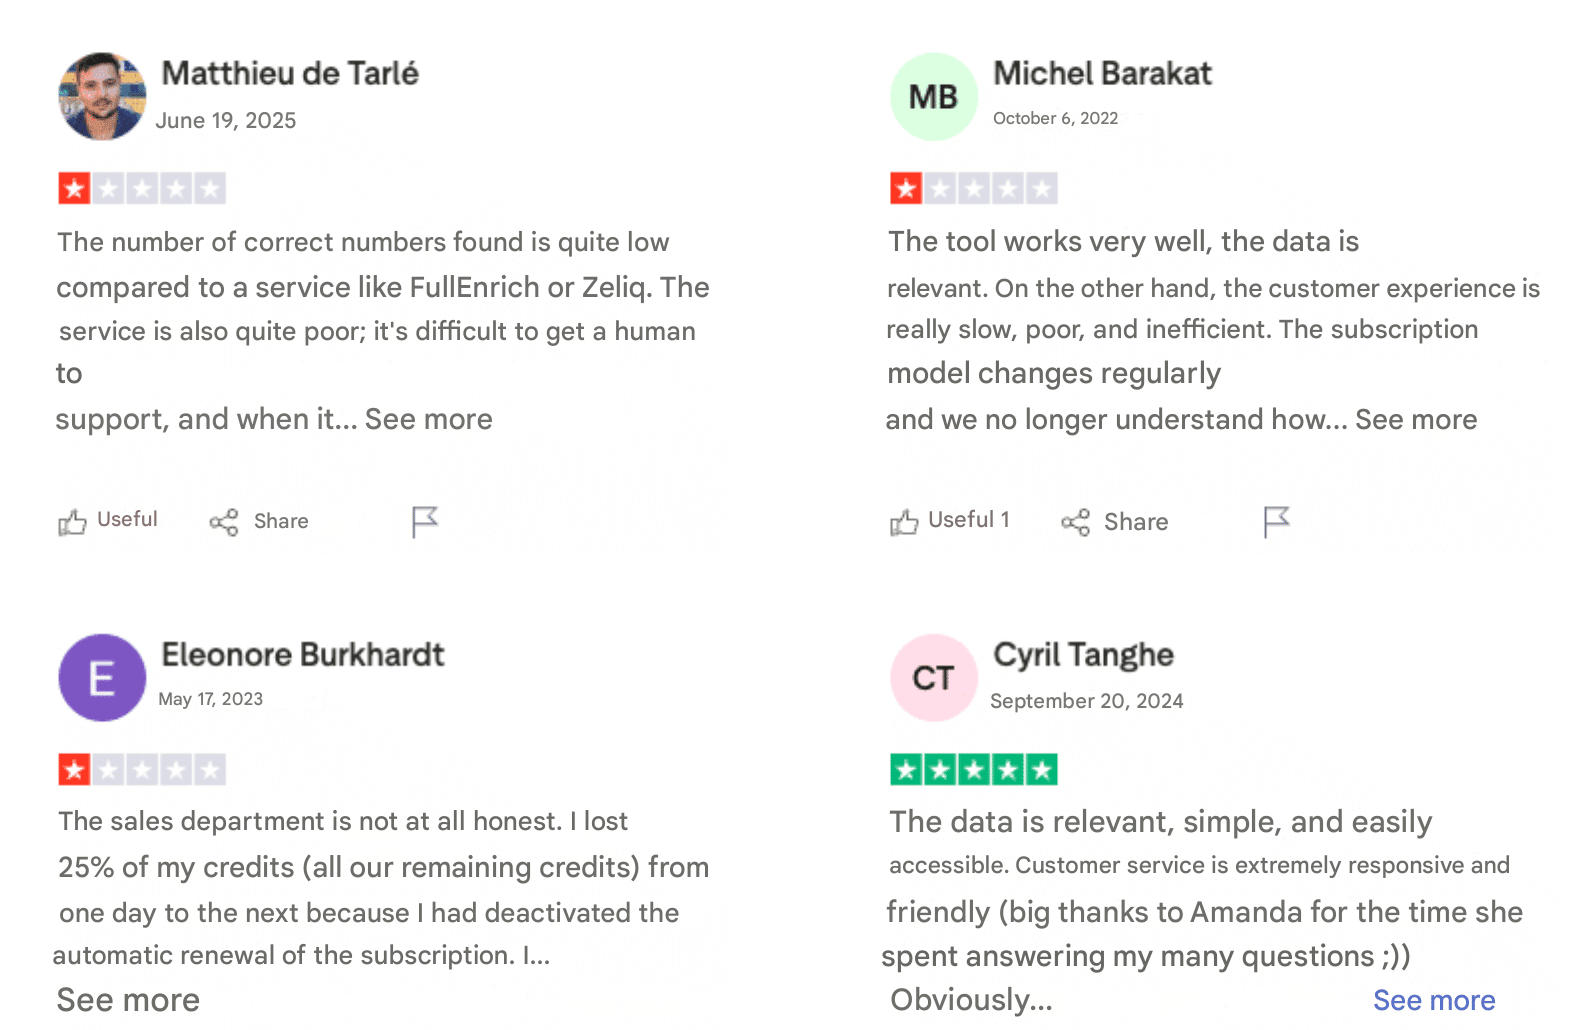1574x1030 pixels.
Task: Flag Michel Barakat's review
Action: pyautogui.click(x=1276, y=521)
